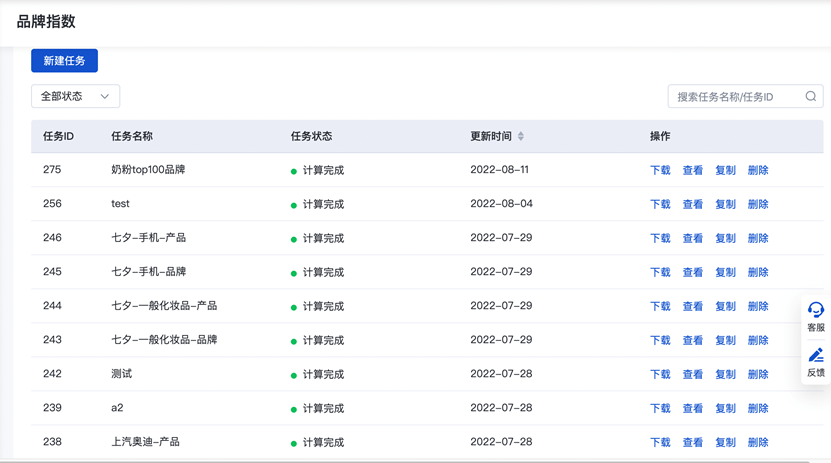Delete task 239 named a2

point(758,409)
